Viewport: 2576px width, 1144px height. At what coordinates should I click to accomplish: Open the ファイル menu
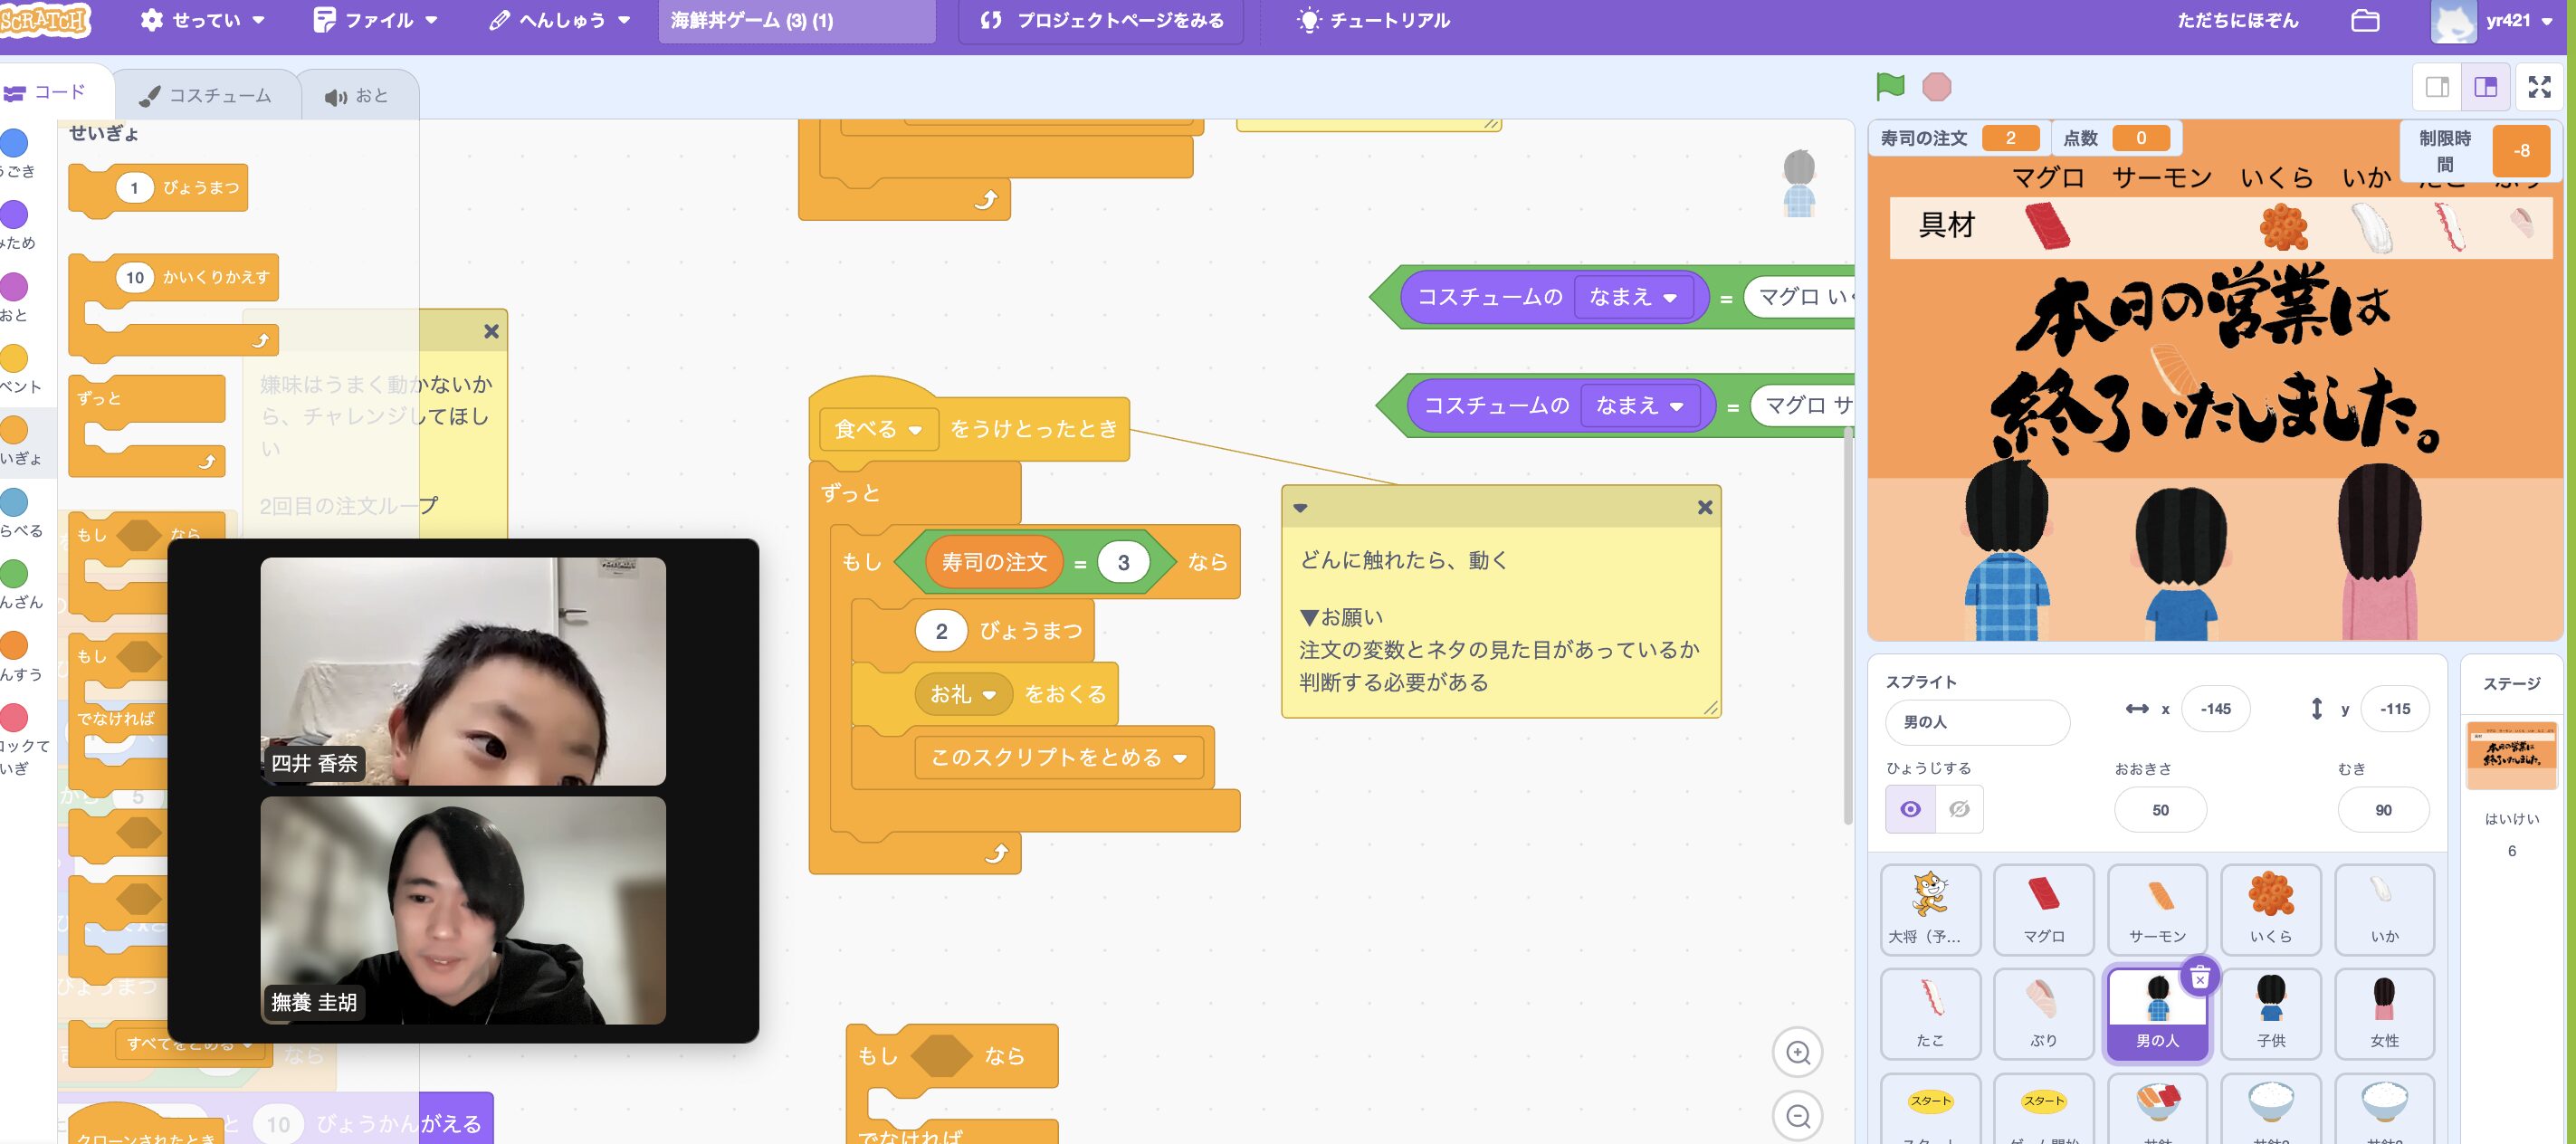point(376,20)
